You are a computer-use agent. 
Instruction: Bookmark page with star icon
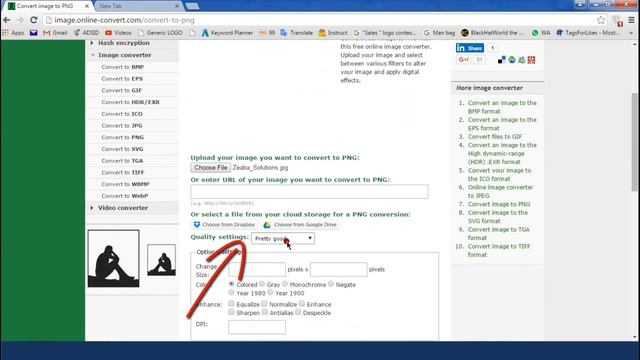(601, 20)
